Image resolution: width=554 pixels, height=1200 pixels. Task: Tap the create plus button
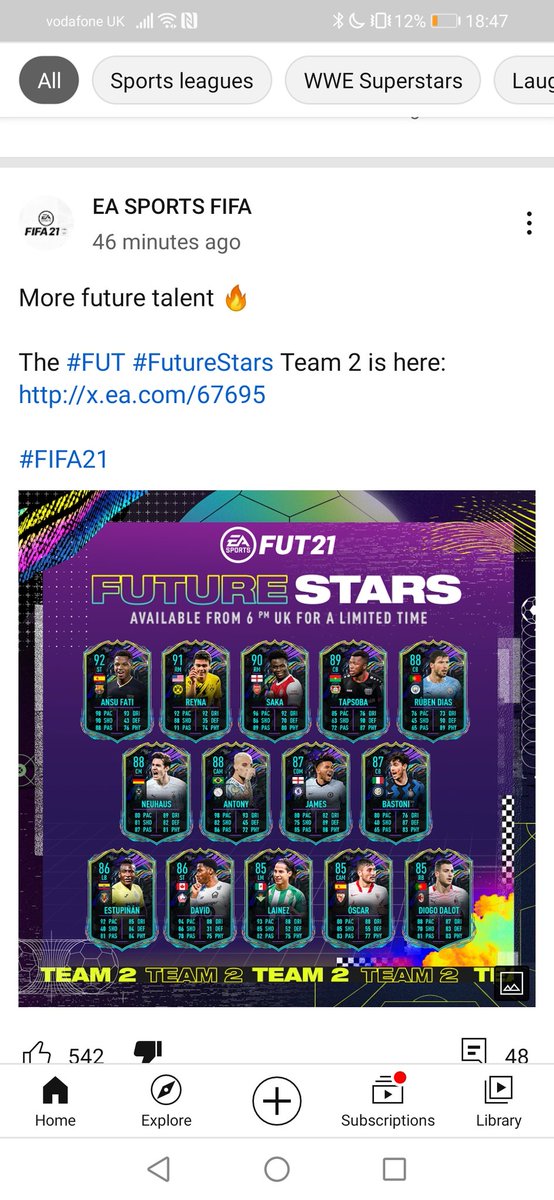(277, 1101)
